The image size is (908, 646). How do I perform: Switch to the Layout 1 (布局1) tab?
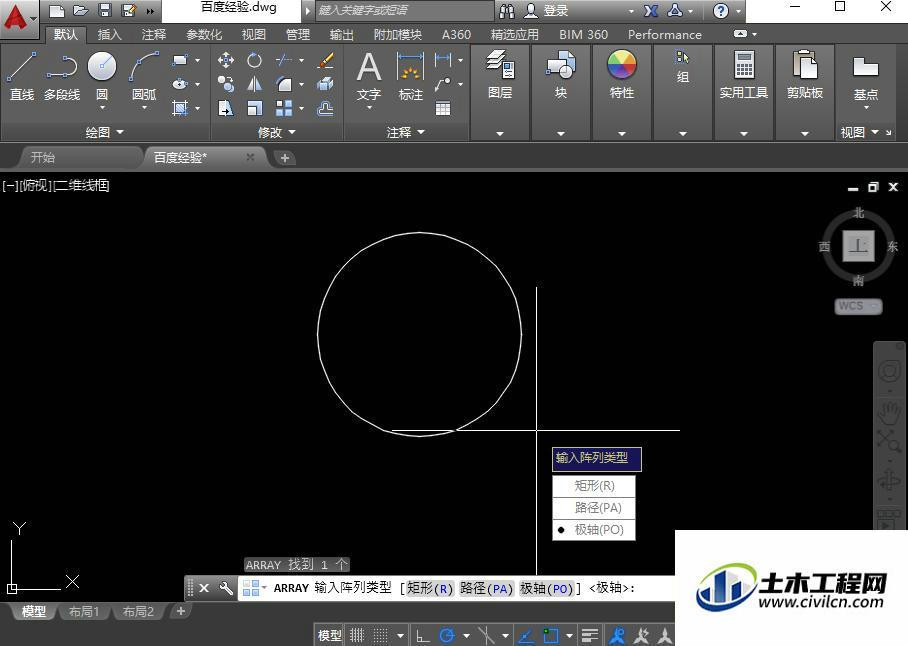pyautogui.click(x=84, y=611)
